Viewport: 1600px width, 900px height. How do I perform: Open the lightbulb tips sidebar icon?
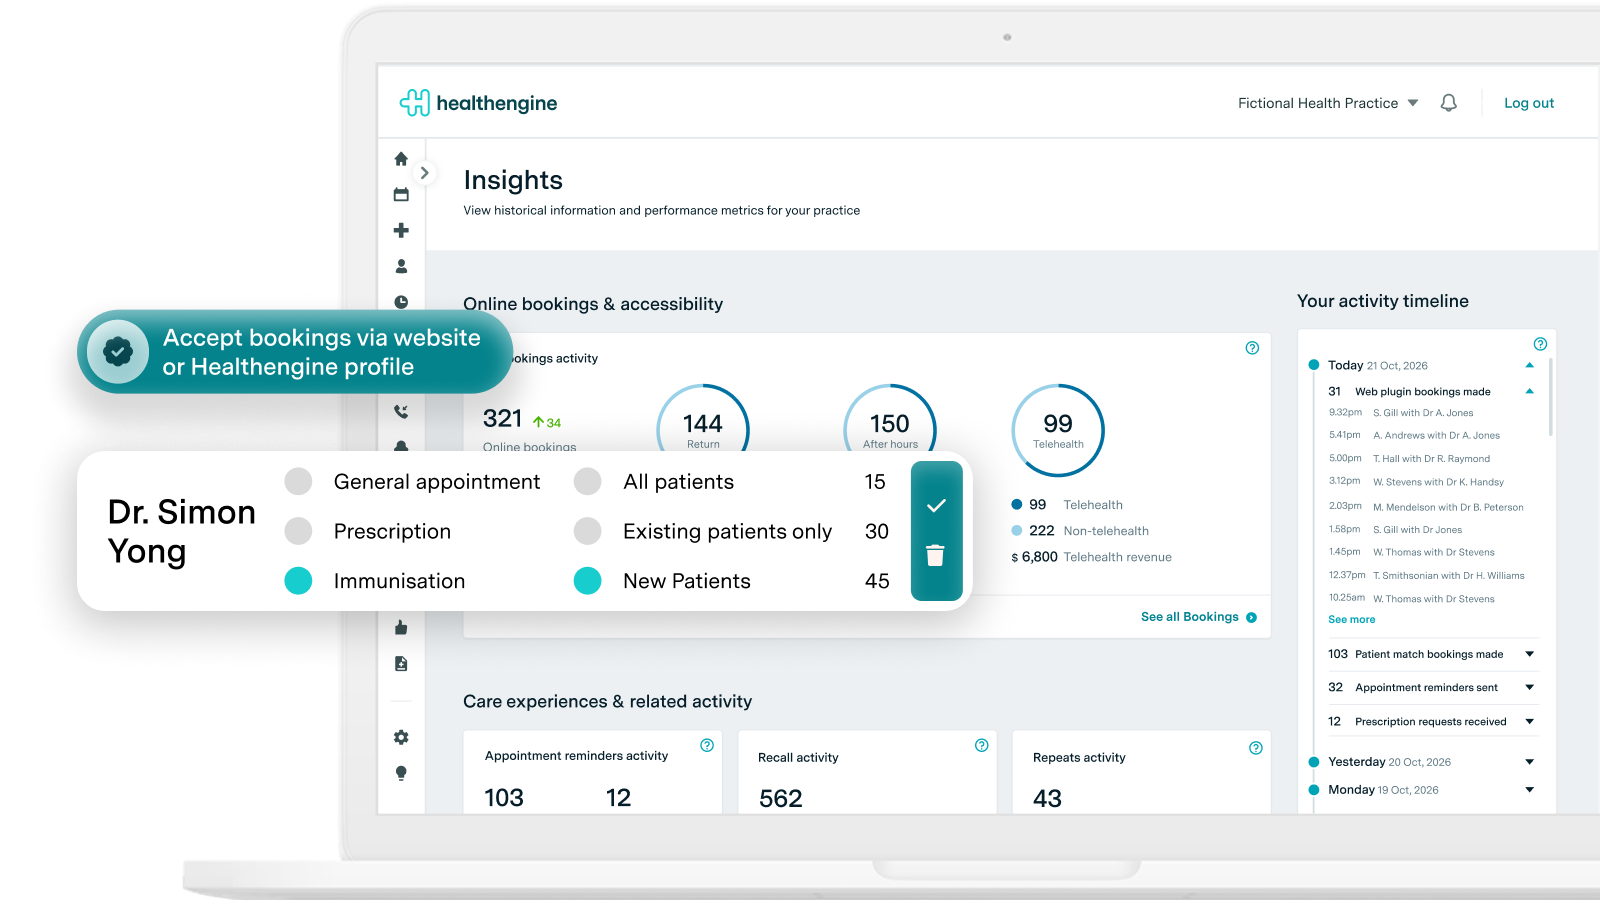[401, 773]
